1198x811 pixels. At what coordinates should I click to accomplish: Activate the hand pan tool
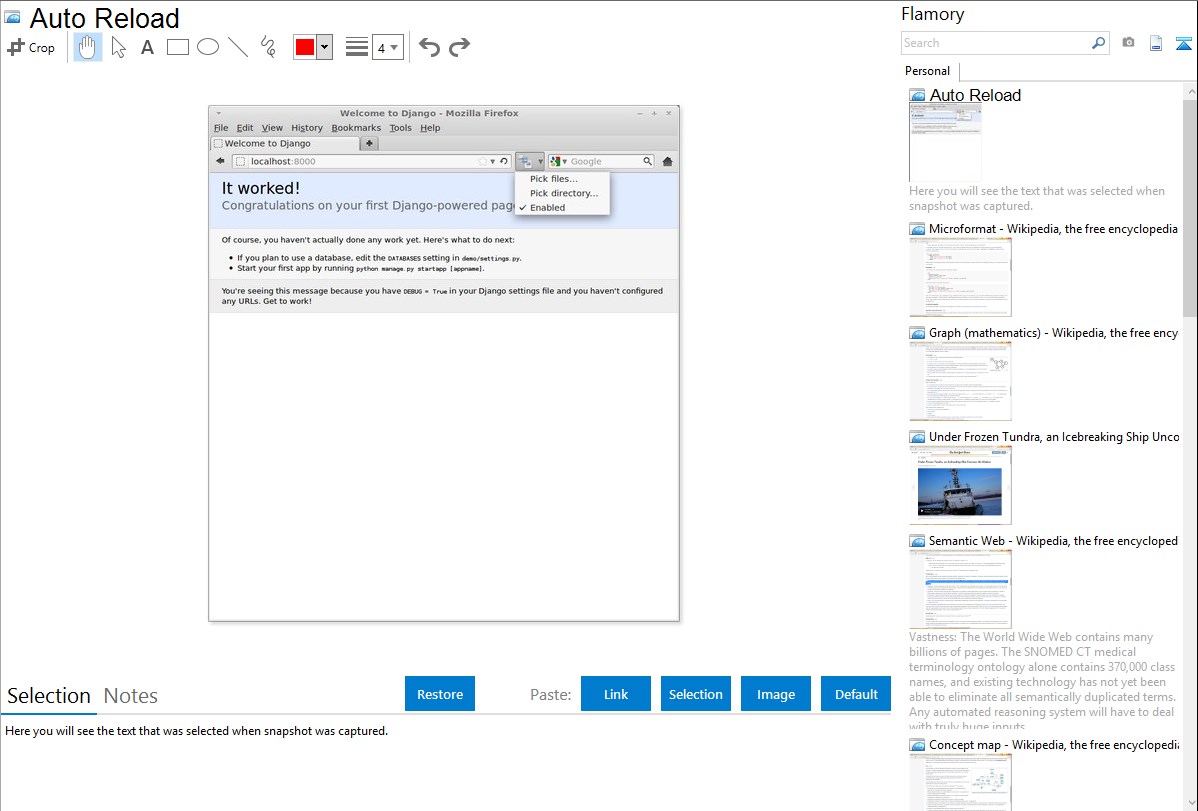coord(88,47)
